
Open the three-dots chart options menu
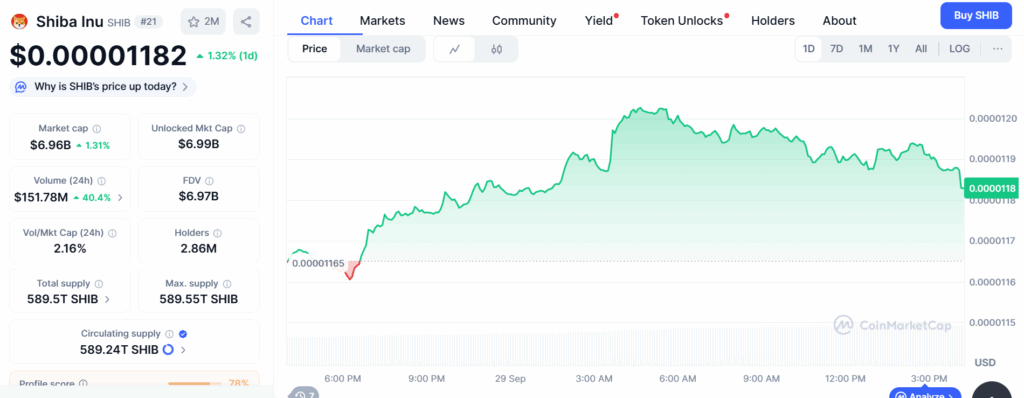[997, 49]
